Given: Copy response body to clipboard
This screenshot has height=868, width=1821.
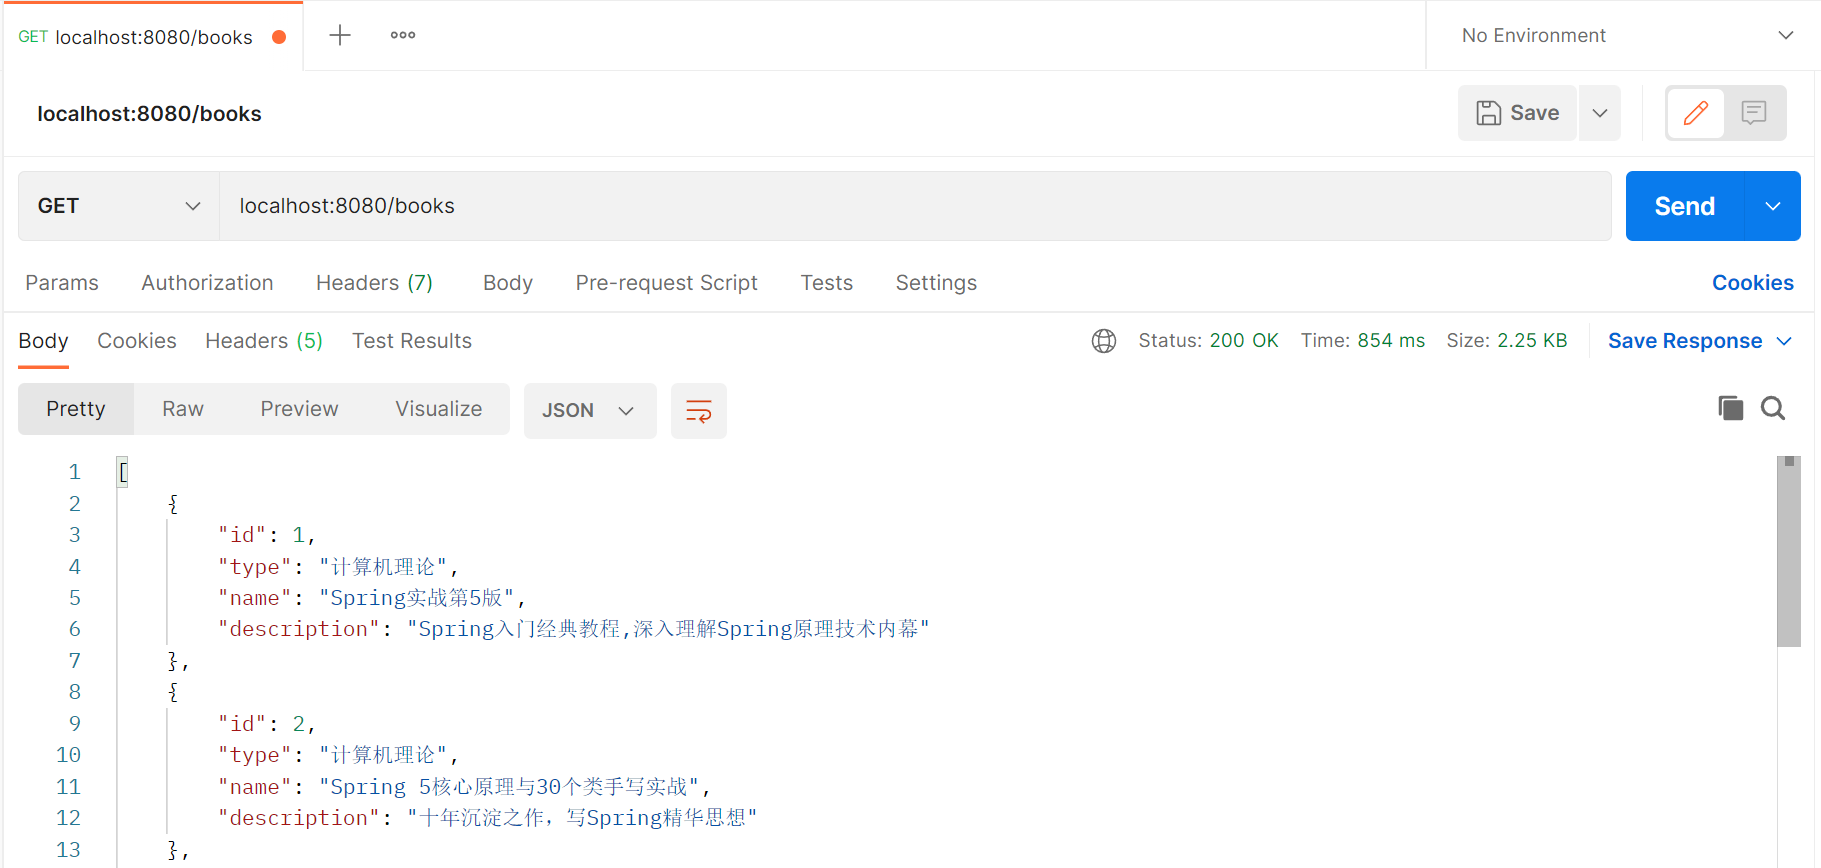Looking at the screenshot, I should point(1730,408).
